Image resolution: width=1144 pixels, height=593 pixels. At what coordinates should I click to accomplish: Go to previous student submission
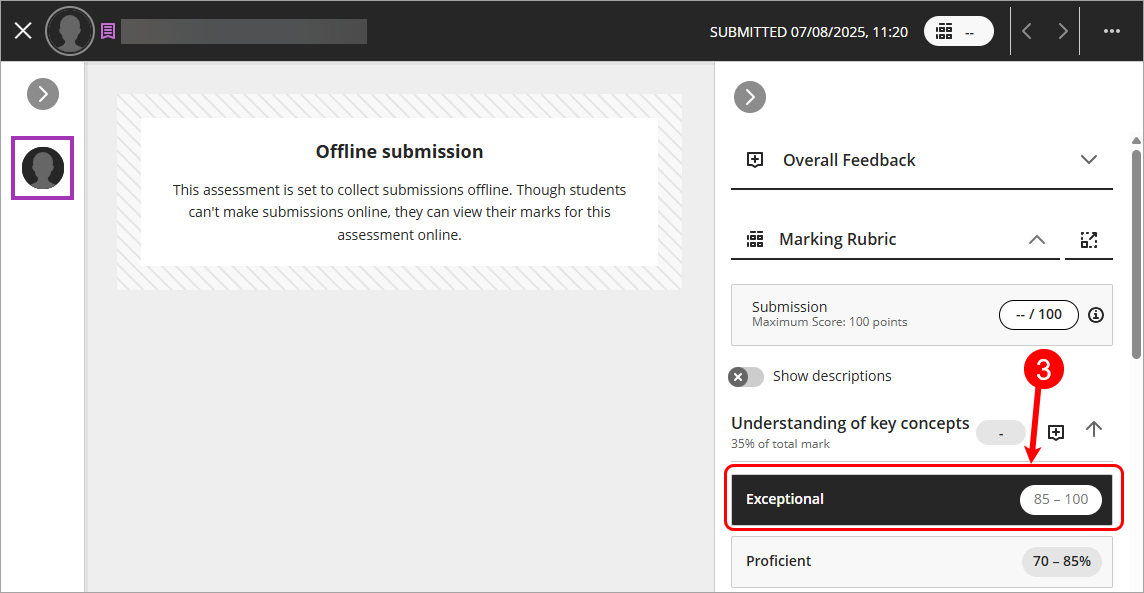tap(1027, 31)
